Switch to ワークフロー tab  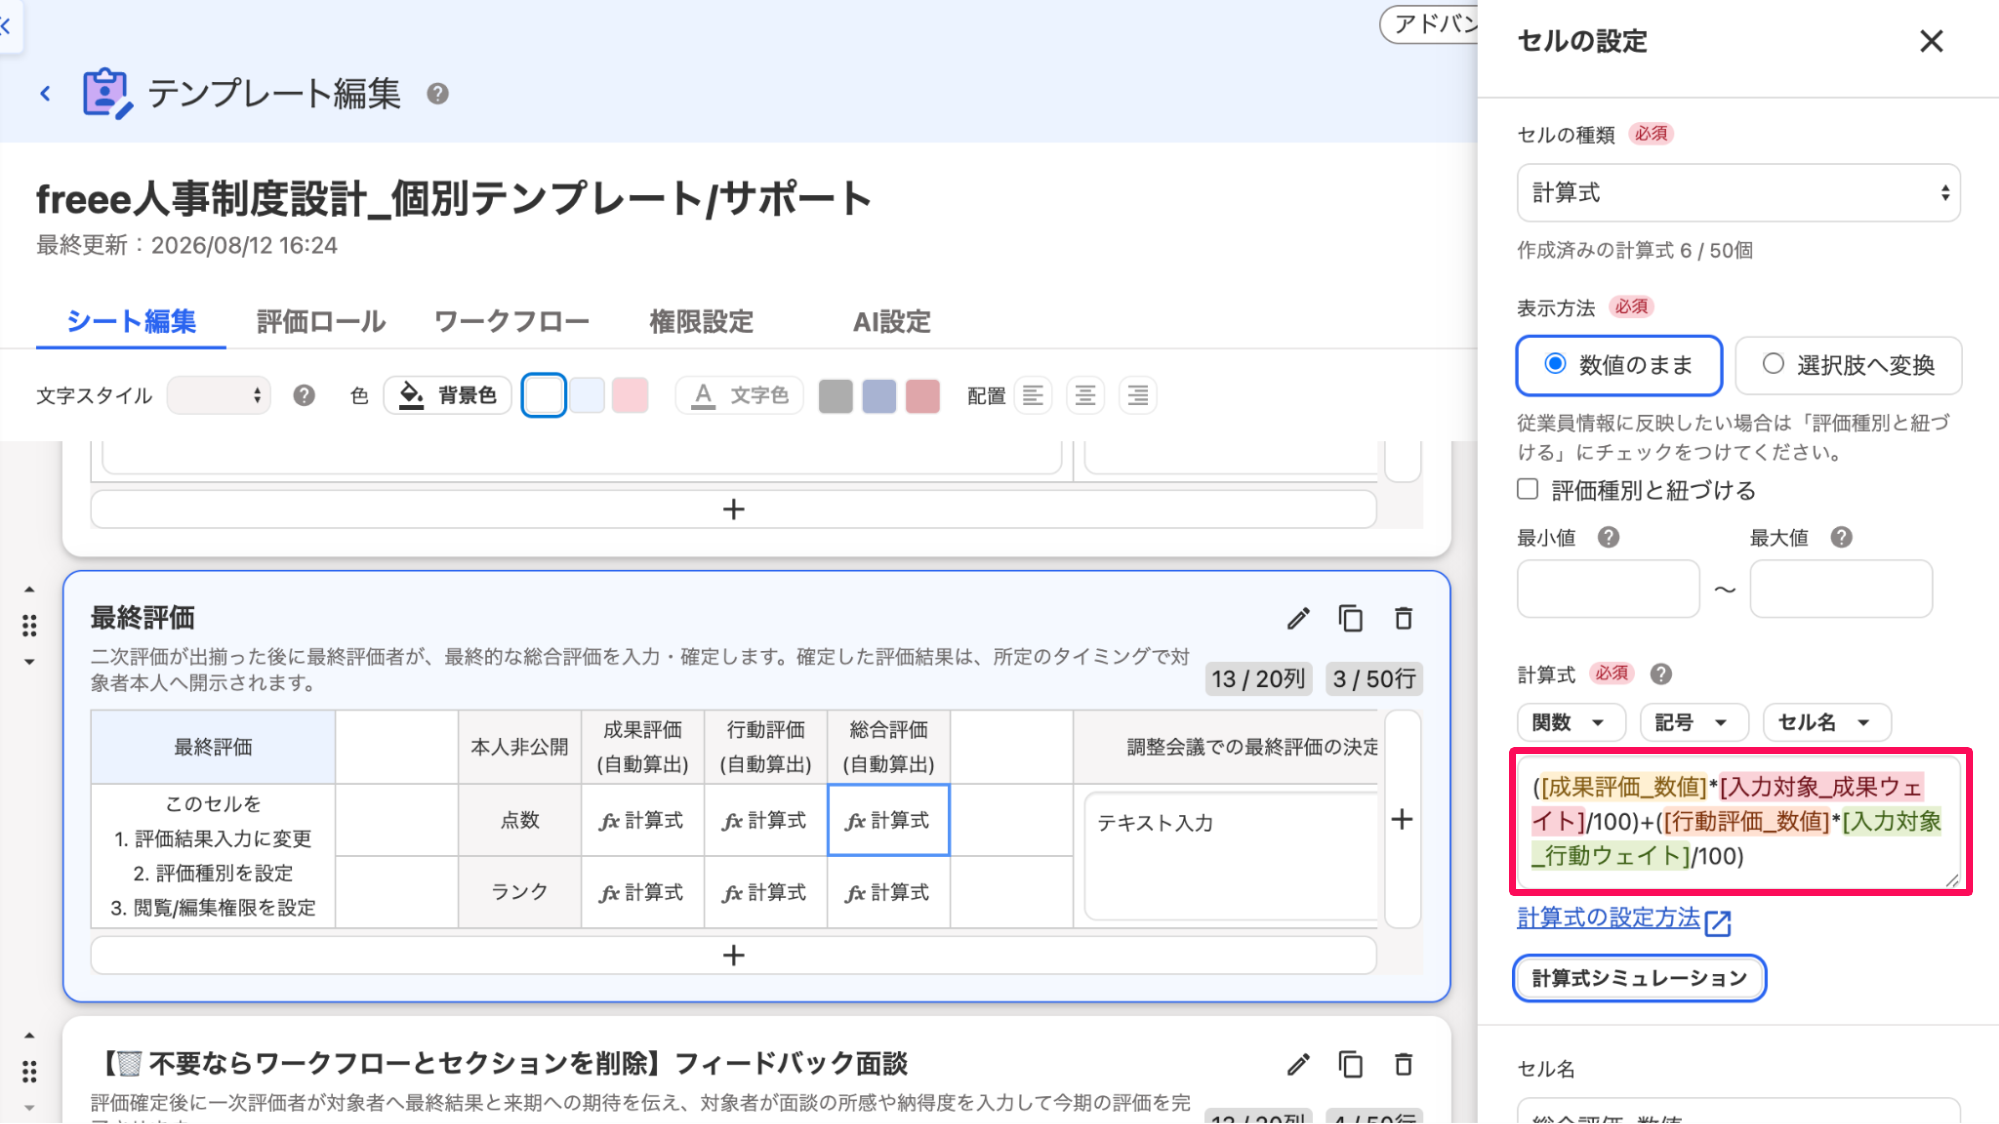[512, 322]
